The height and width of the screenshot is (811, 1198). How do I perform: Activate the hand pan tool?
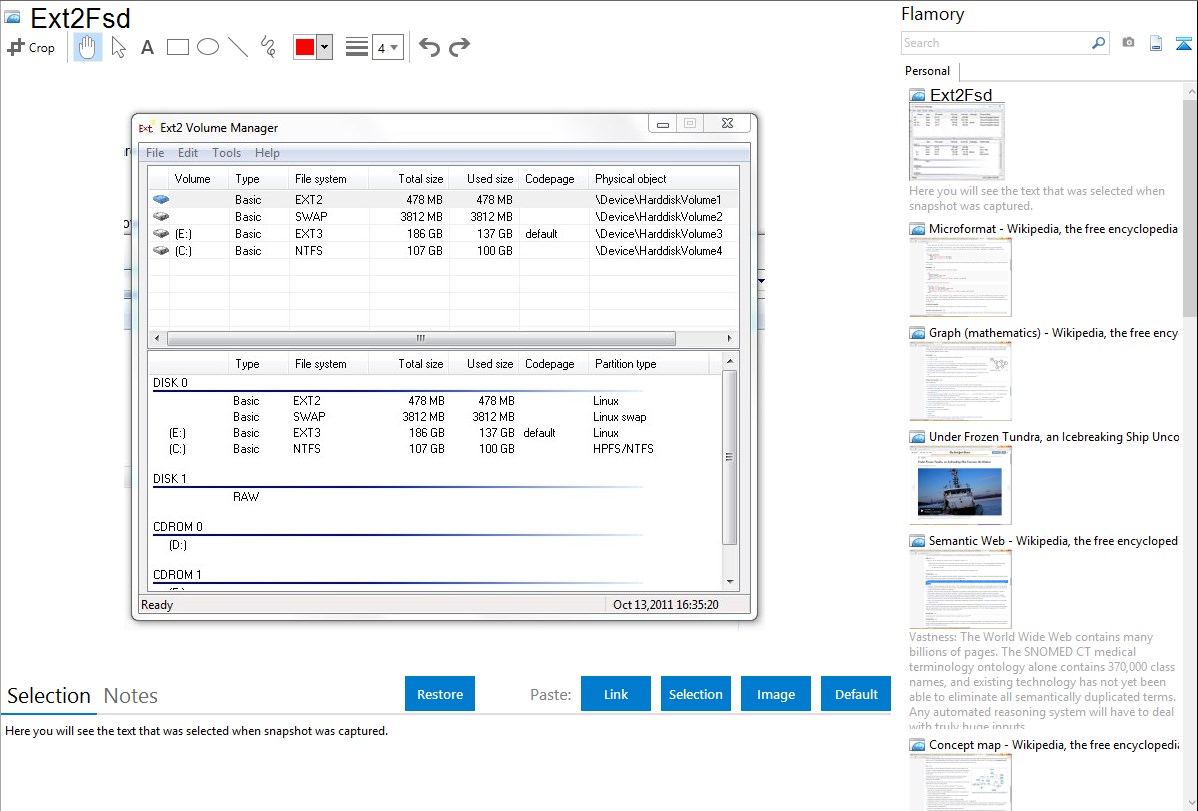tap(87, 47)
